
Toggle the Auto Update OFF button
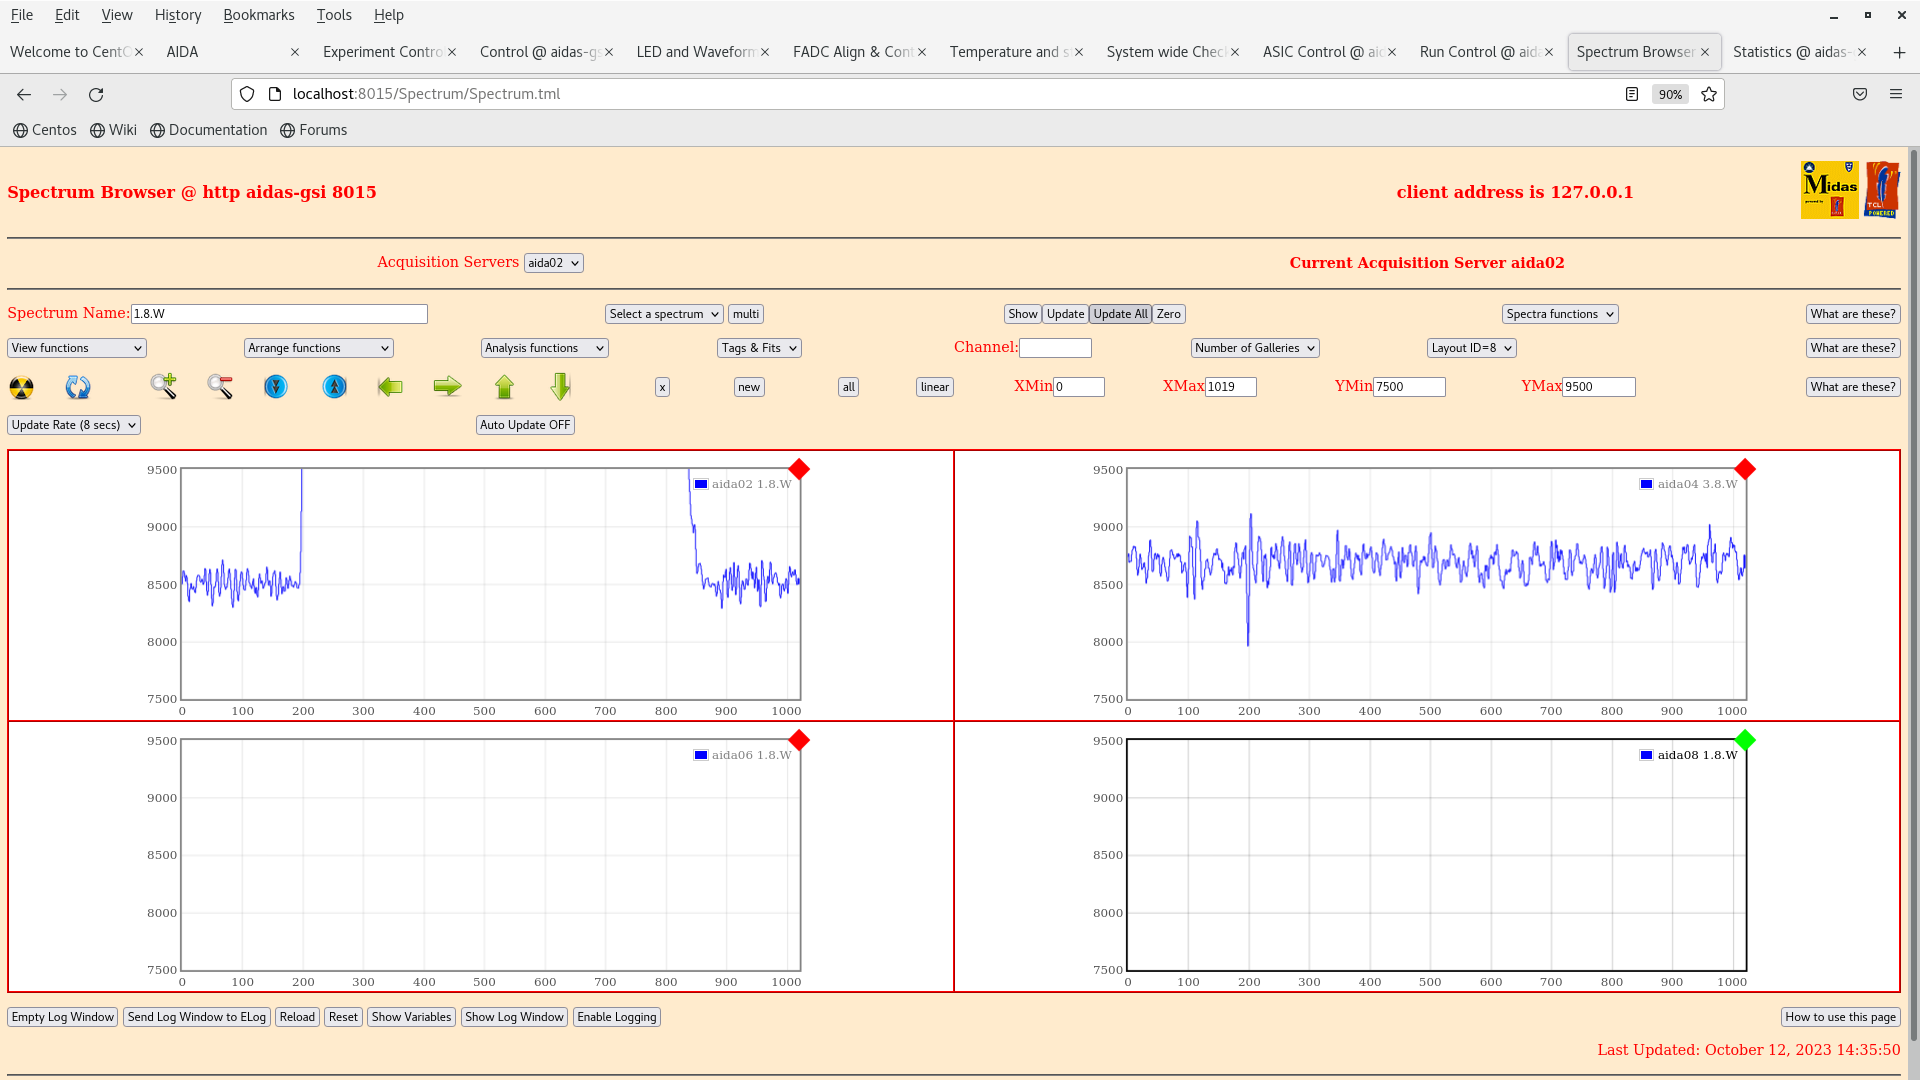tap(525, 425)
